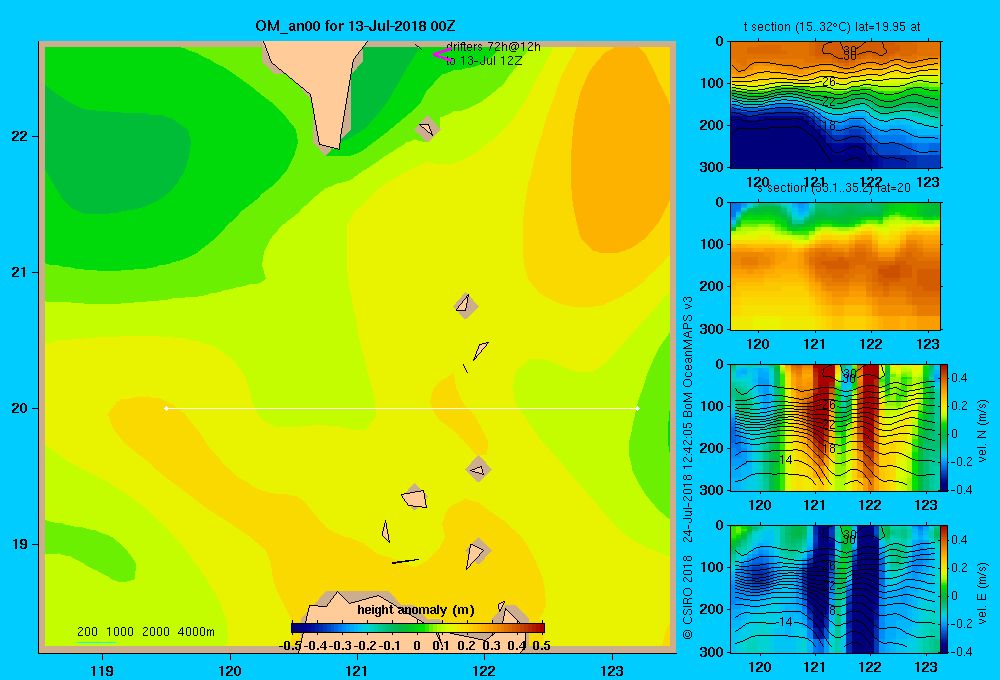
Task: Click longitude label 122 below main map
Action: click(484, 670)
